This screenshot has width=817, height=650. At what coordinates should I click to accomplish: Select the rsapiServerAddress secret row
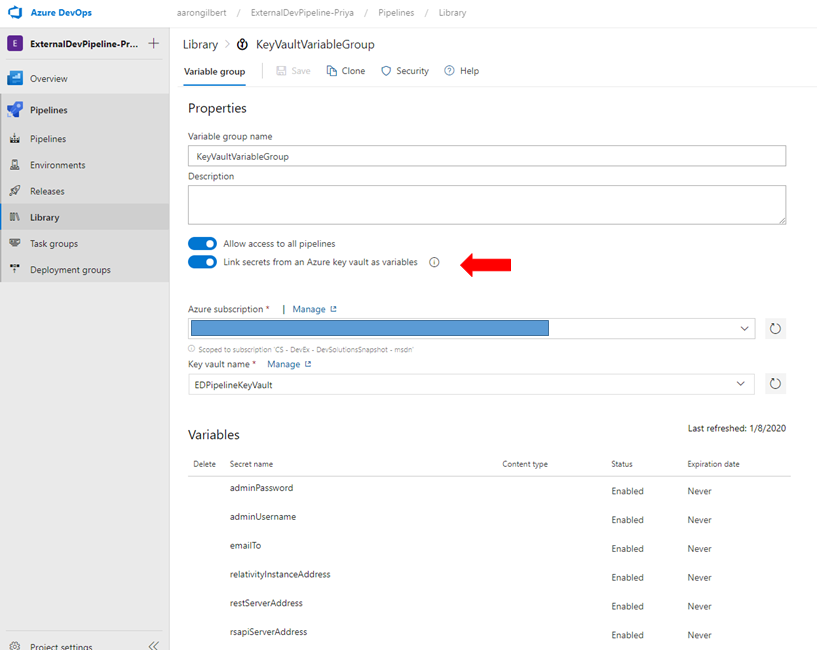tap(489, 634)
